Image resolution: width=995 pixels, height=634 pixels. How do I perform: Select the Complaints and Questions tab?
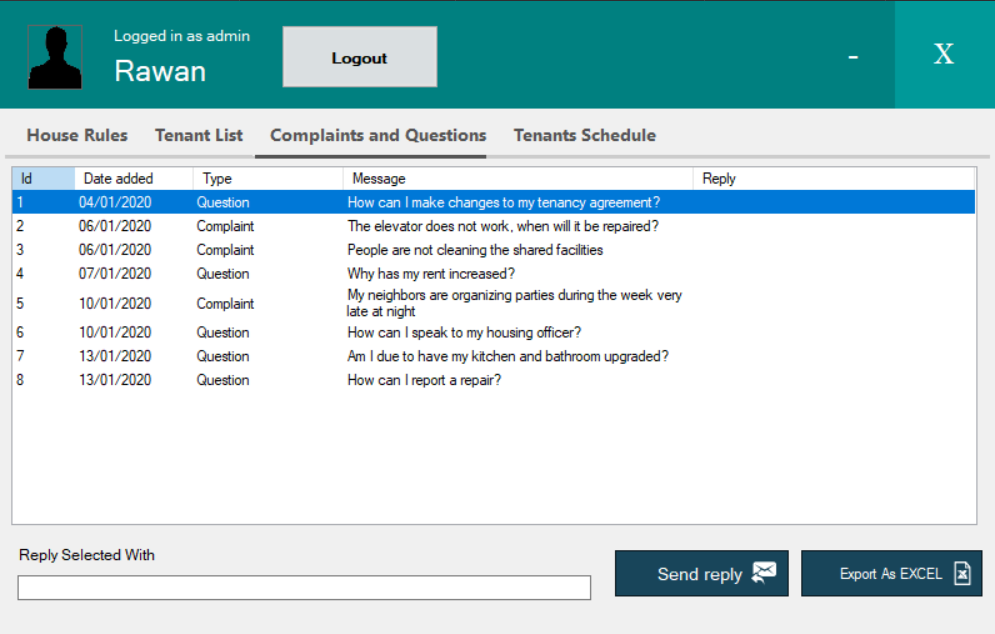click(378, 135)
